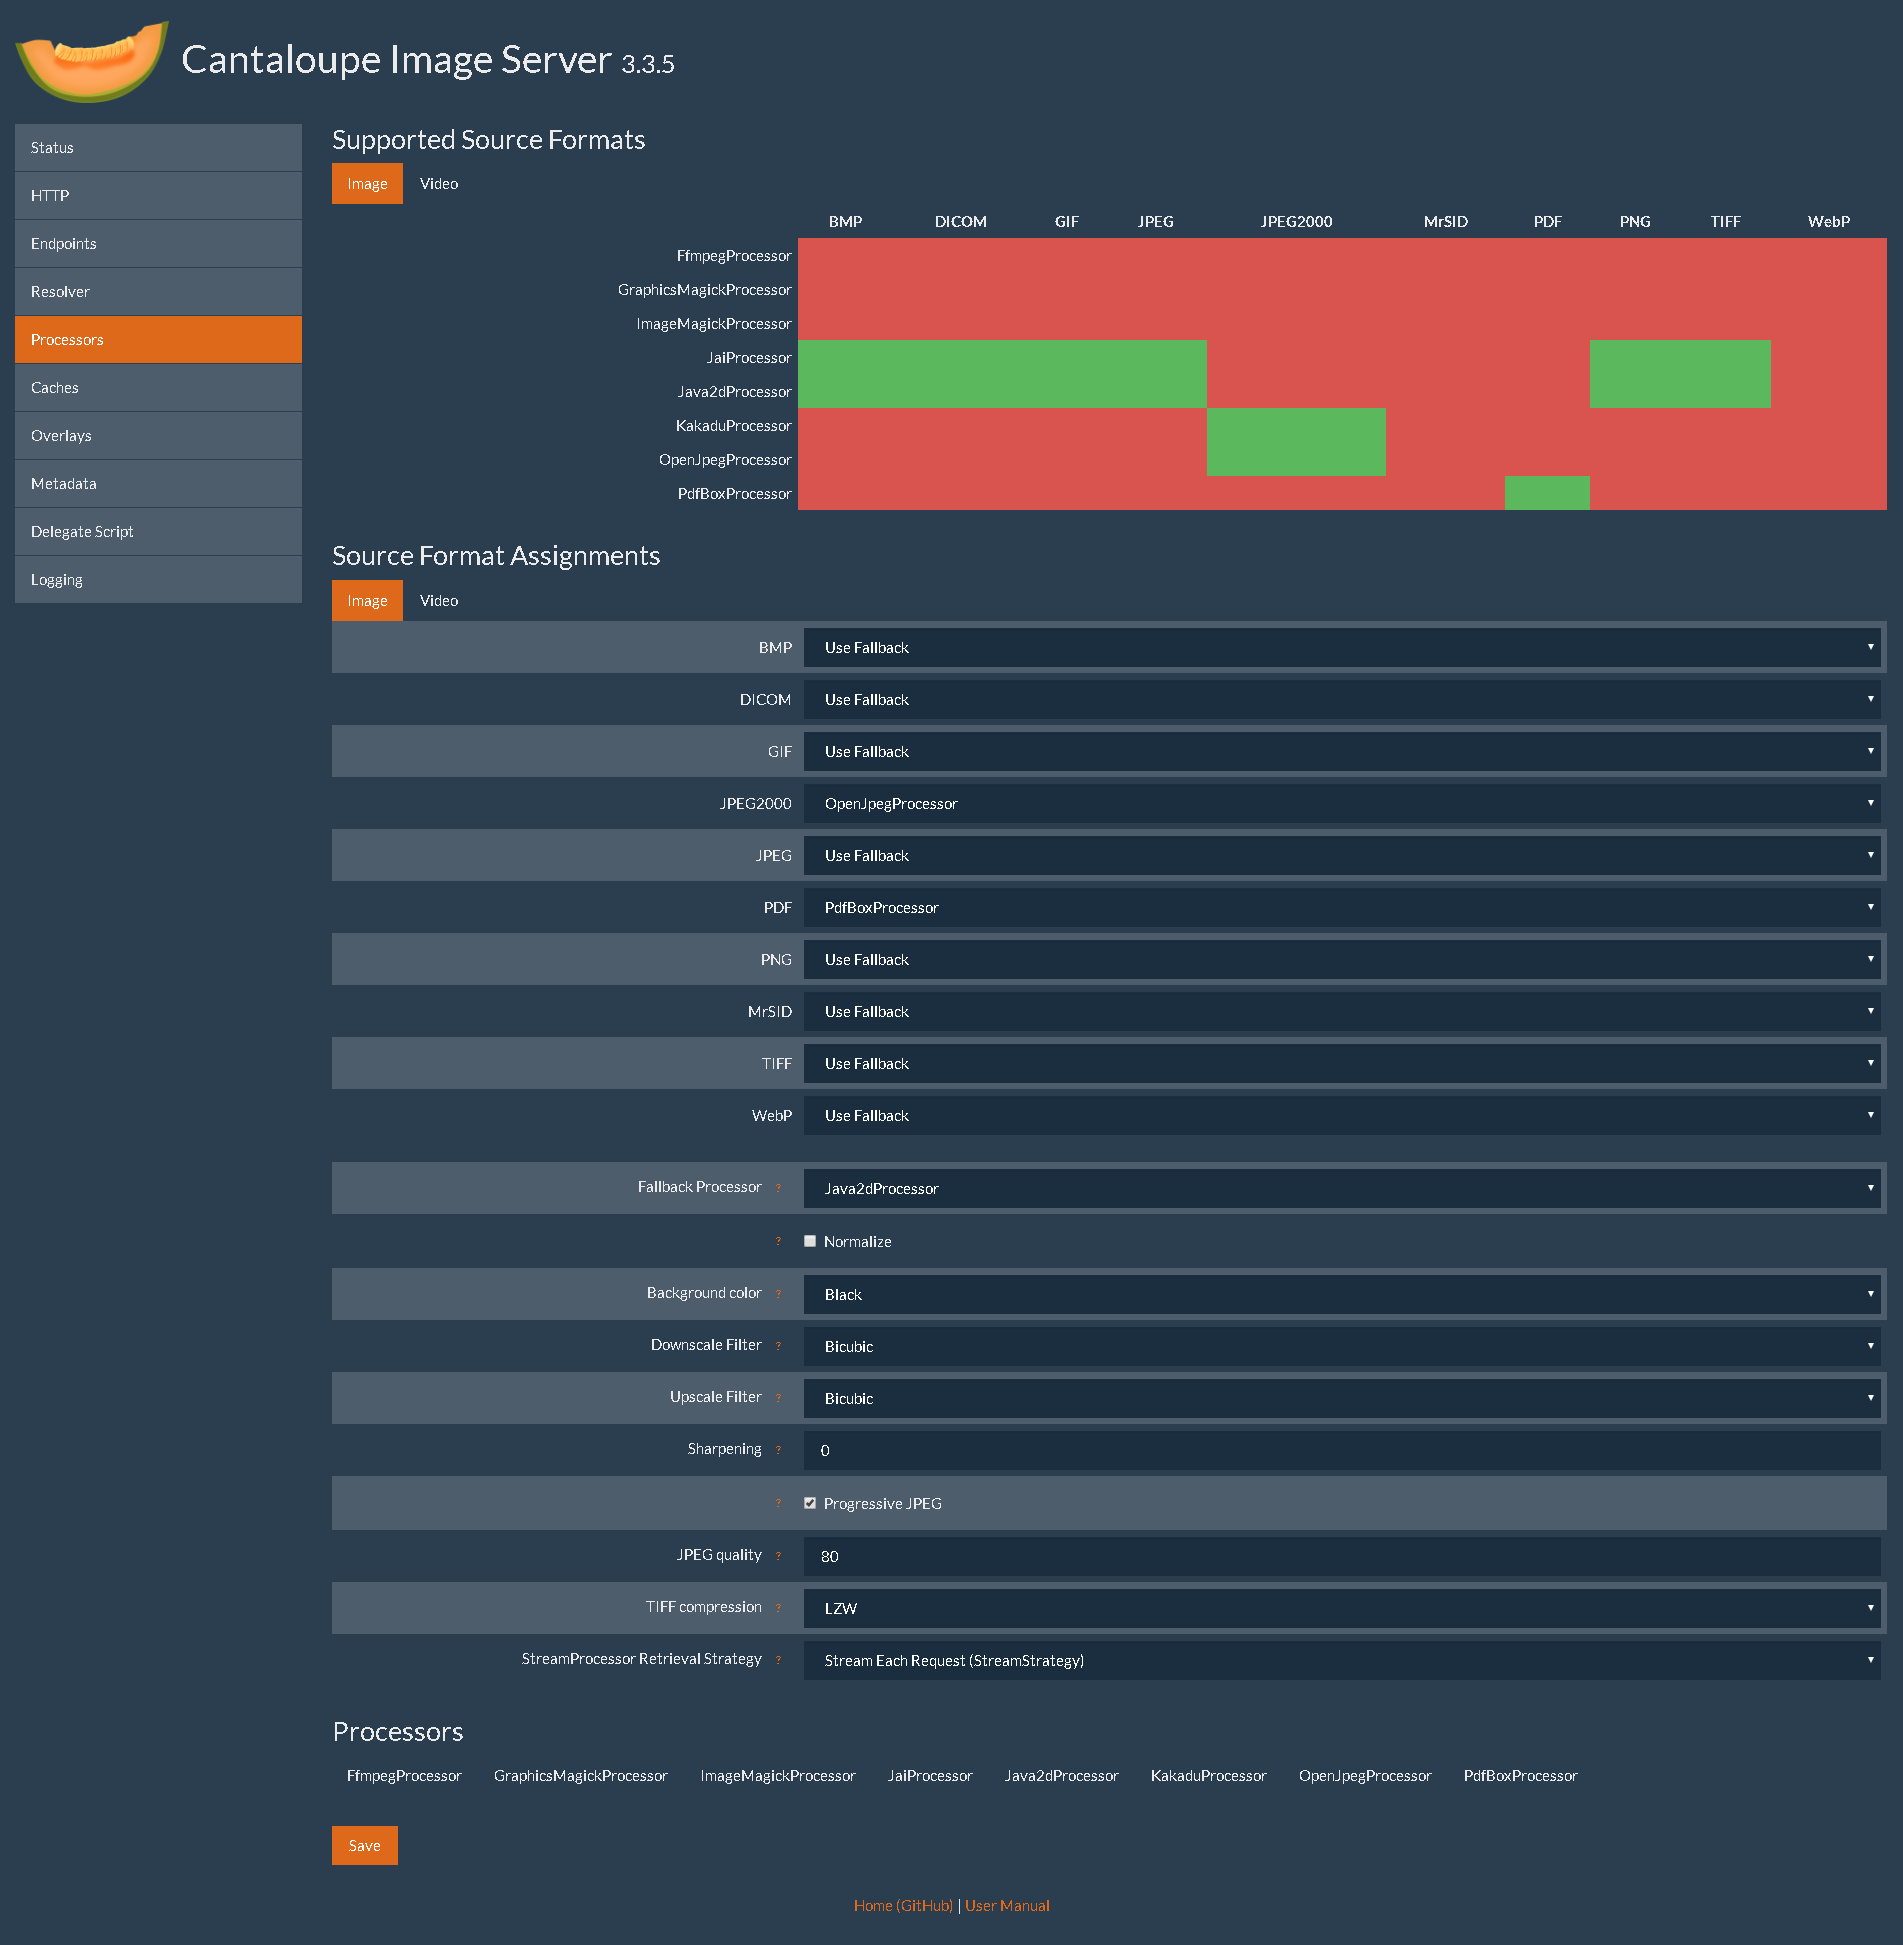Select Image tab under Source Format Assignments
Screen dimensions: 1903x1945
tap(367, 601)
